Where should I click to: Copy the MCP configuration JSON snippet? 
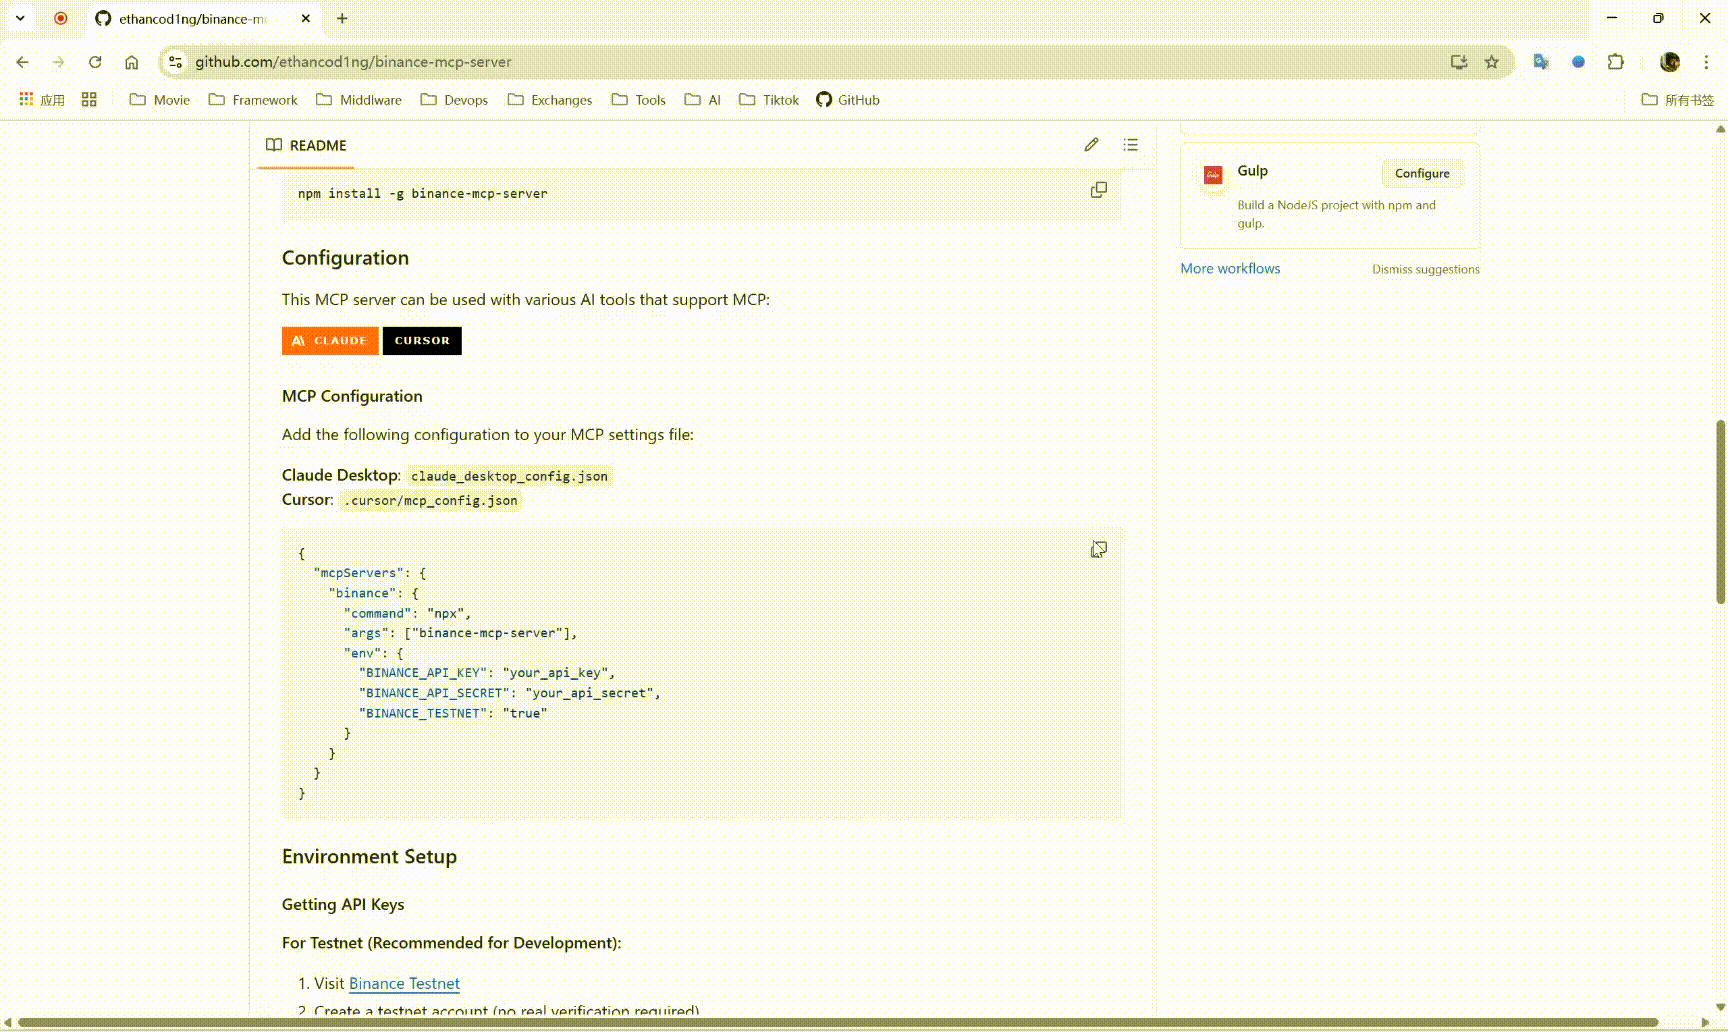(1098, 549)
